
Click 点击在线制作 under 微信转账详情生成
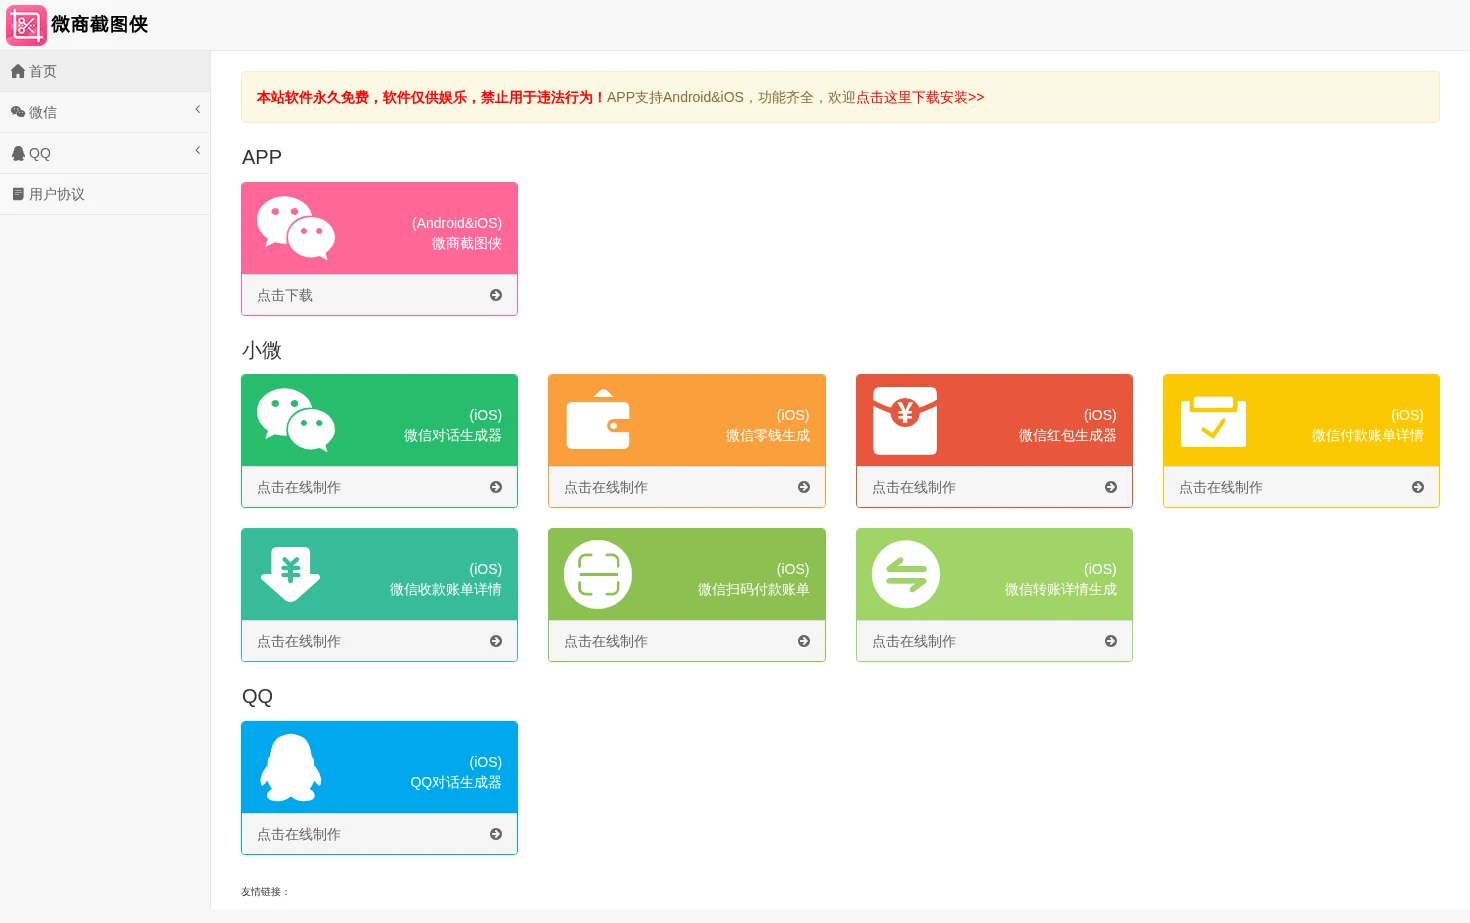tap(914, 641)
